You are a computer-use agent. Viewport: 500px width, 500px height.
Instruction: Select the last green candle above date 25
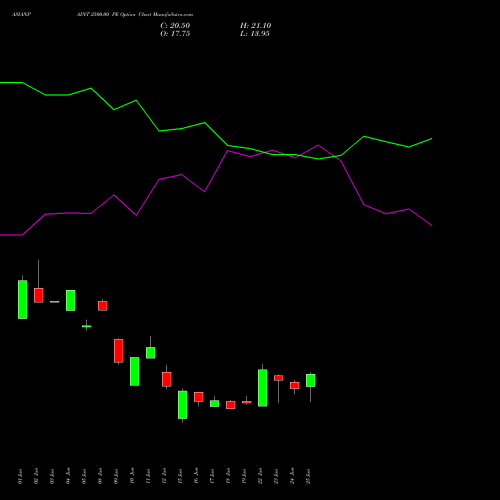click(x=311, y=380)
